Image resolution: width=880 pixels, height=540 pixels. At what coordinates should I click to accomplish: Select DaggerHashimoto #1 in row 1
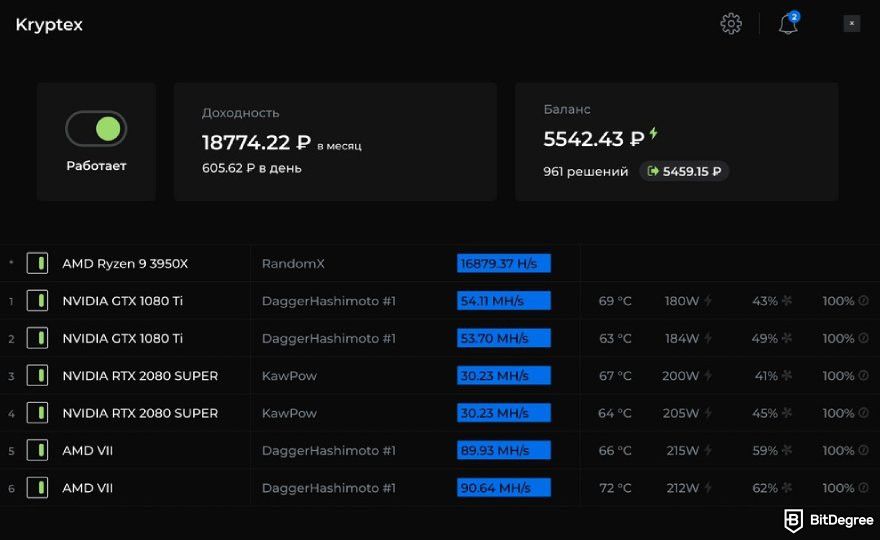click(328, 301)
